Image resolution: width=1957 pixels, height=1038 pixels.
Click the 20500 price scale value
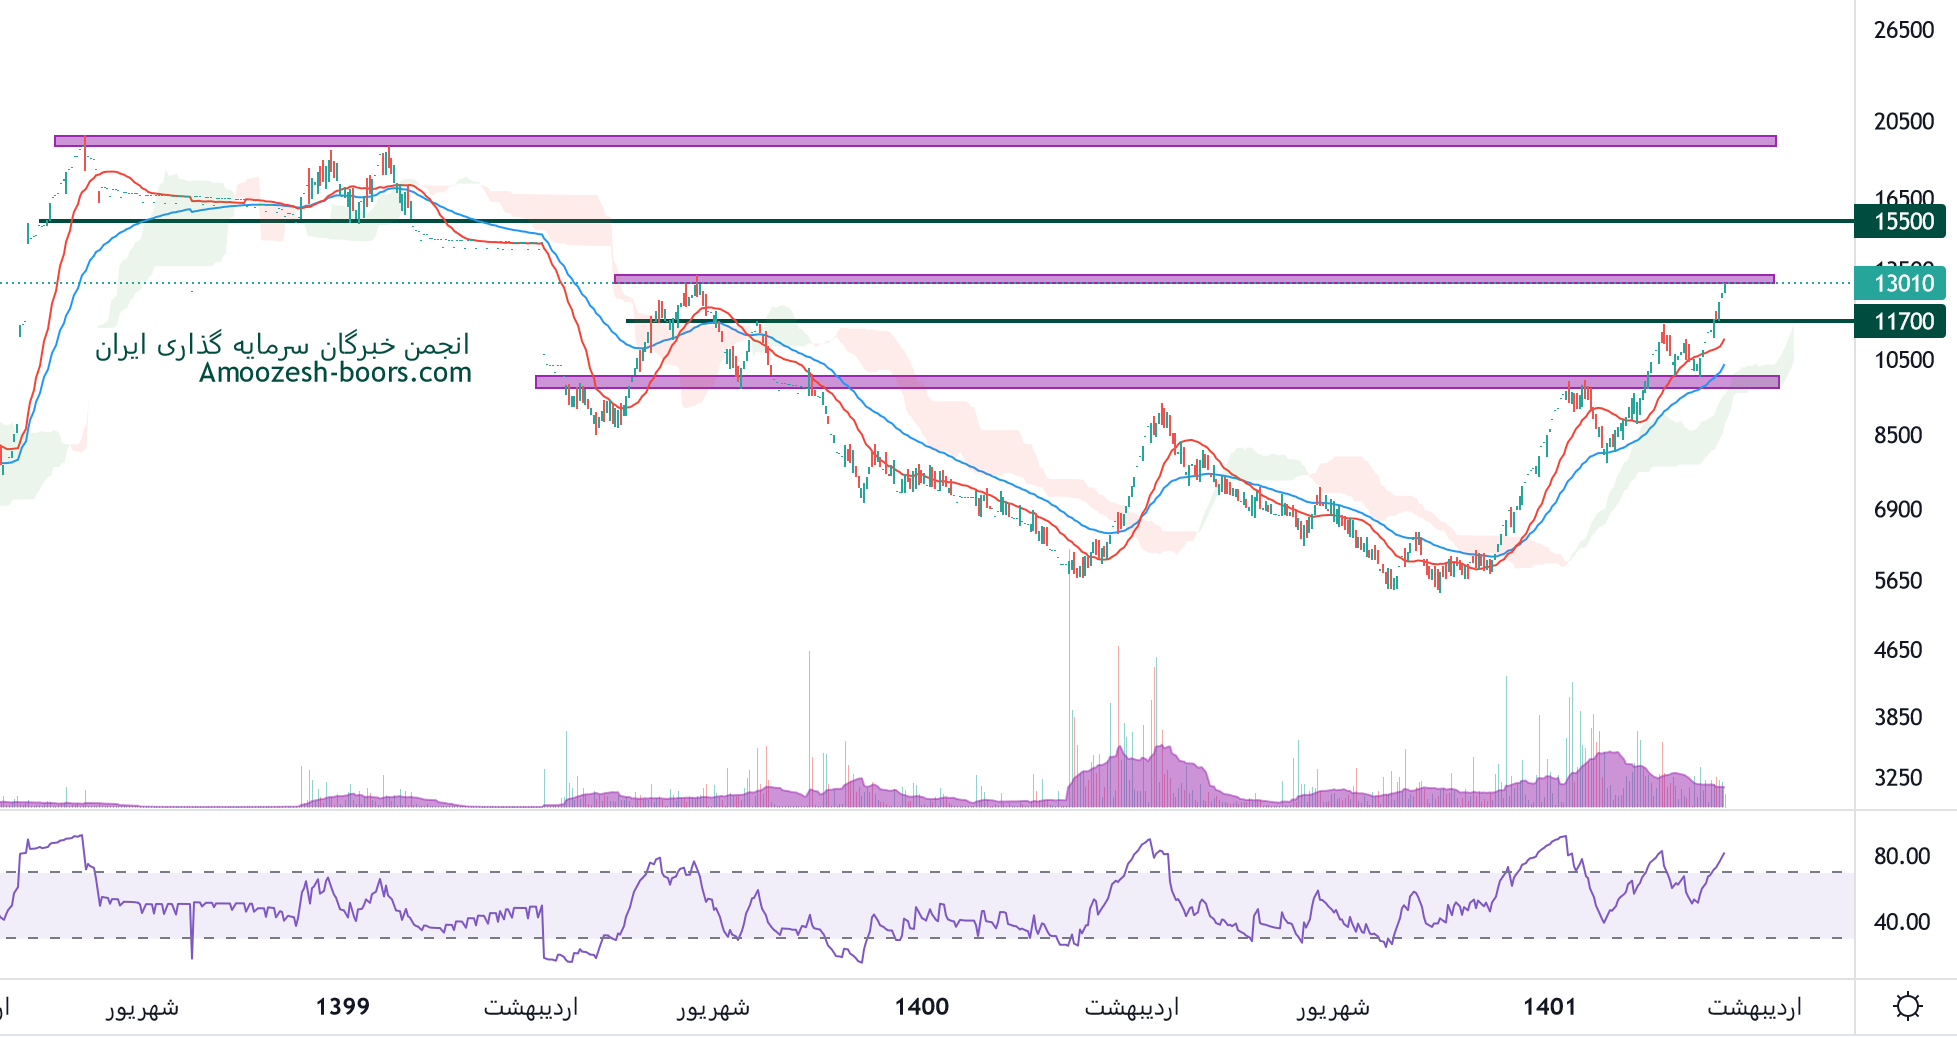(1903, 121)
